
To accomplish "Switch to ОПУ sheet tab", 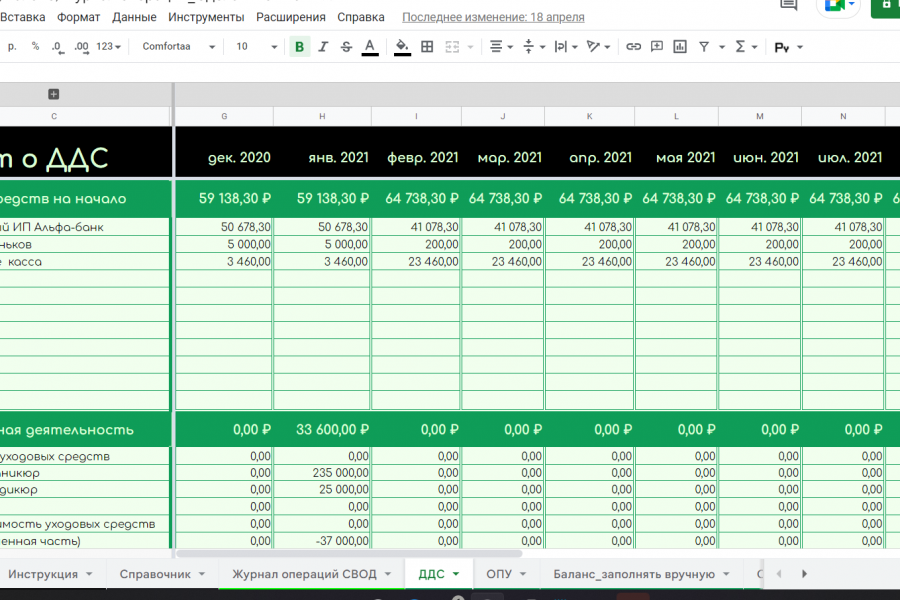I will [499, 574].
